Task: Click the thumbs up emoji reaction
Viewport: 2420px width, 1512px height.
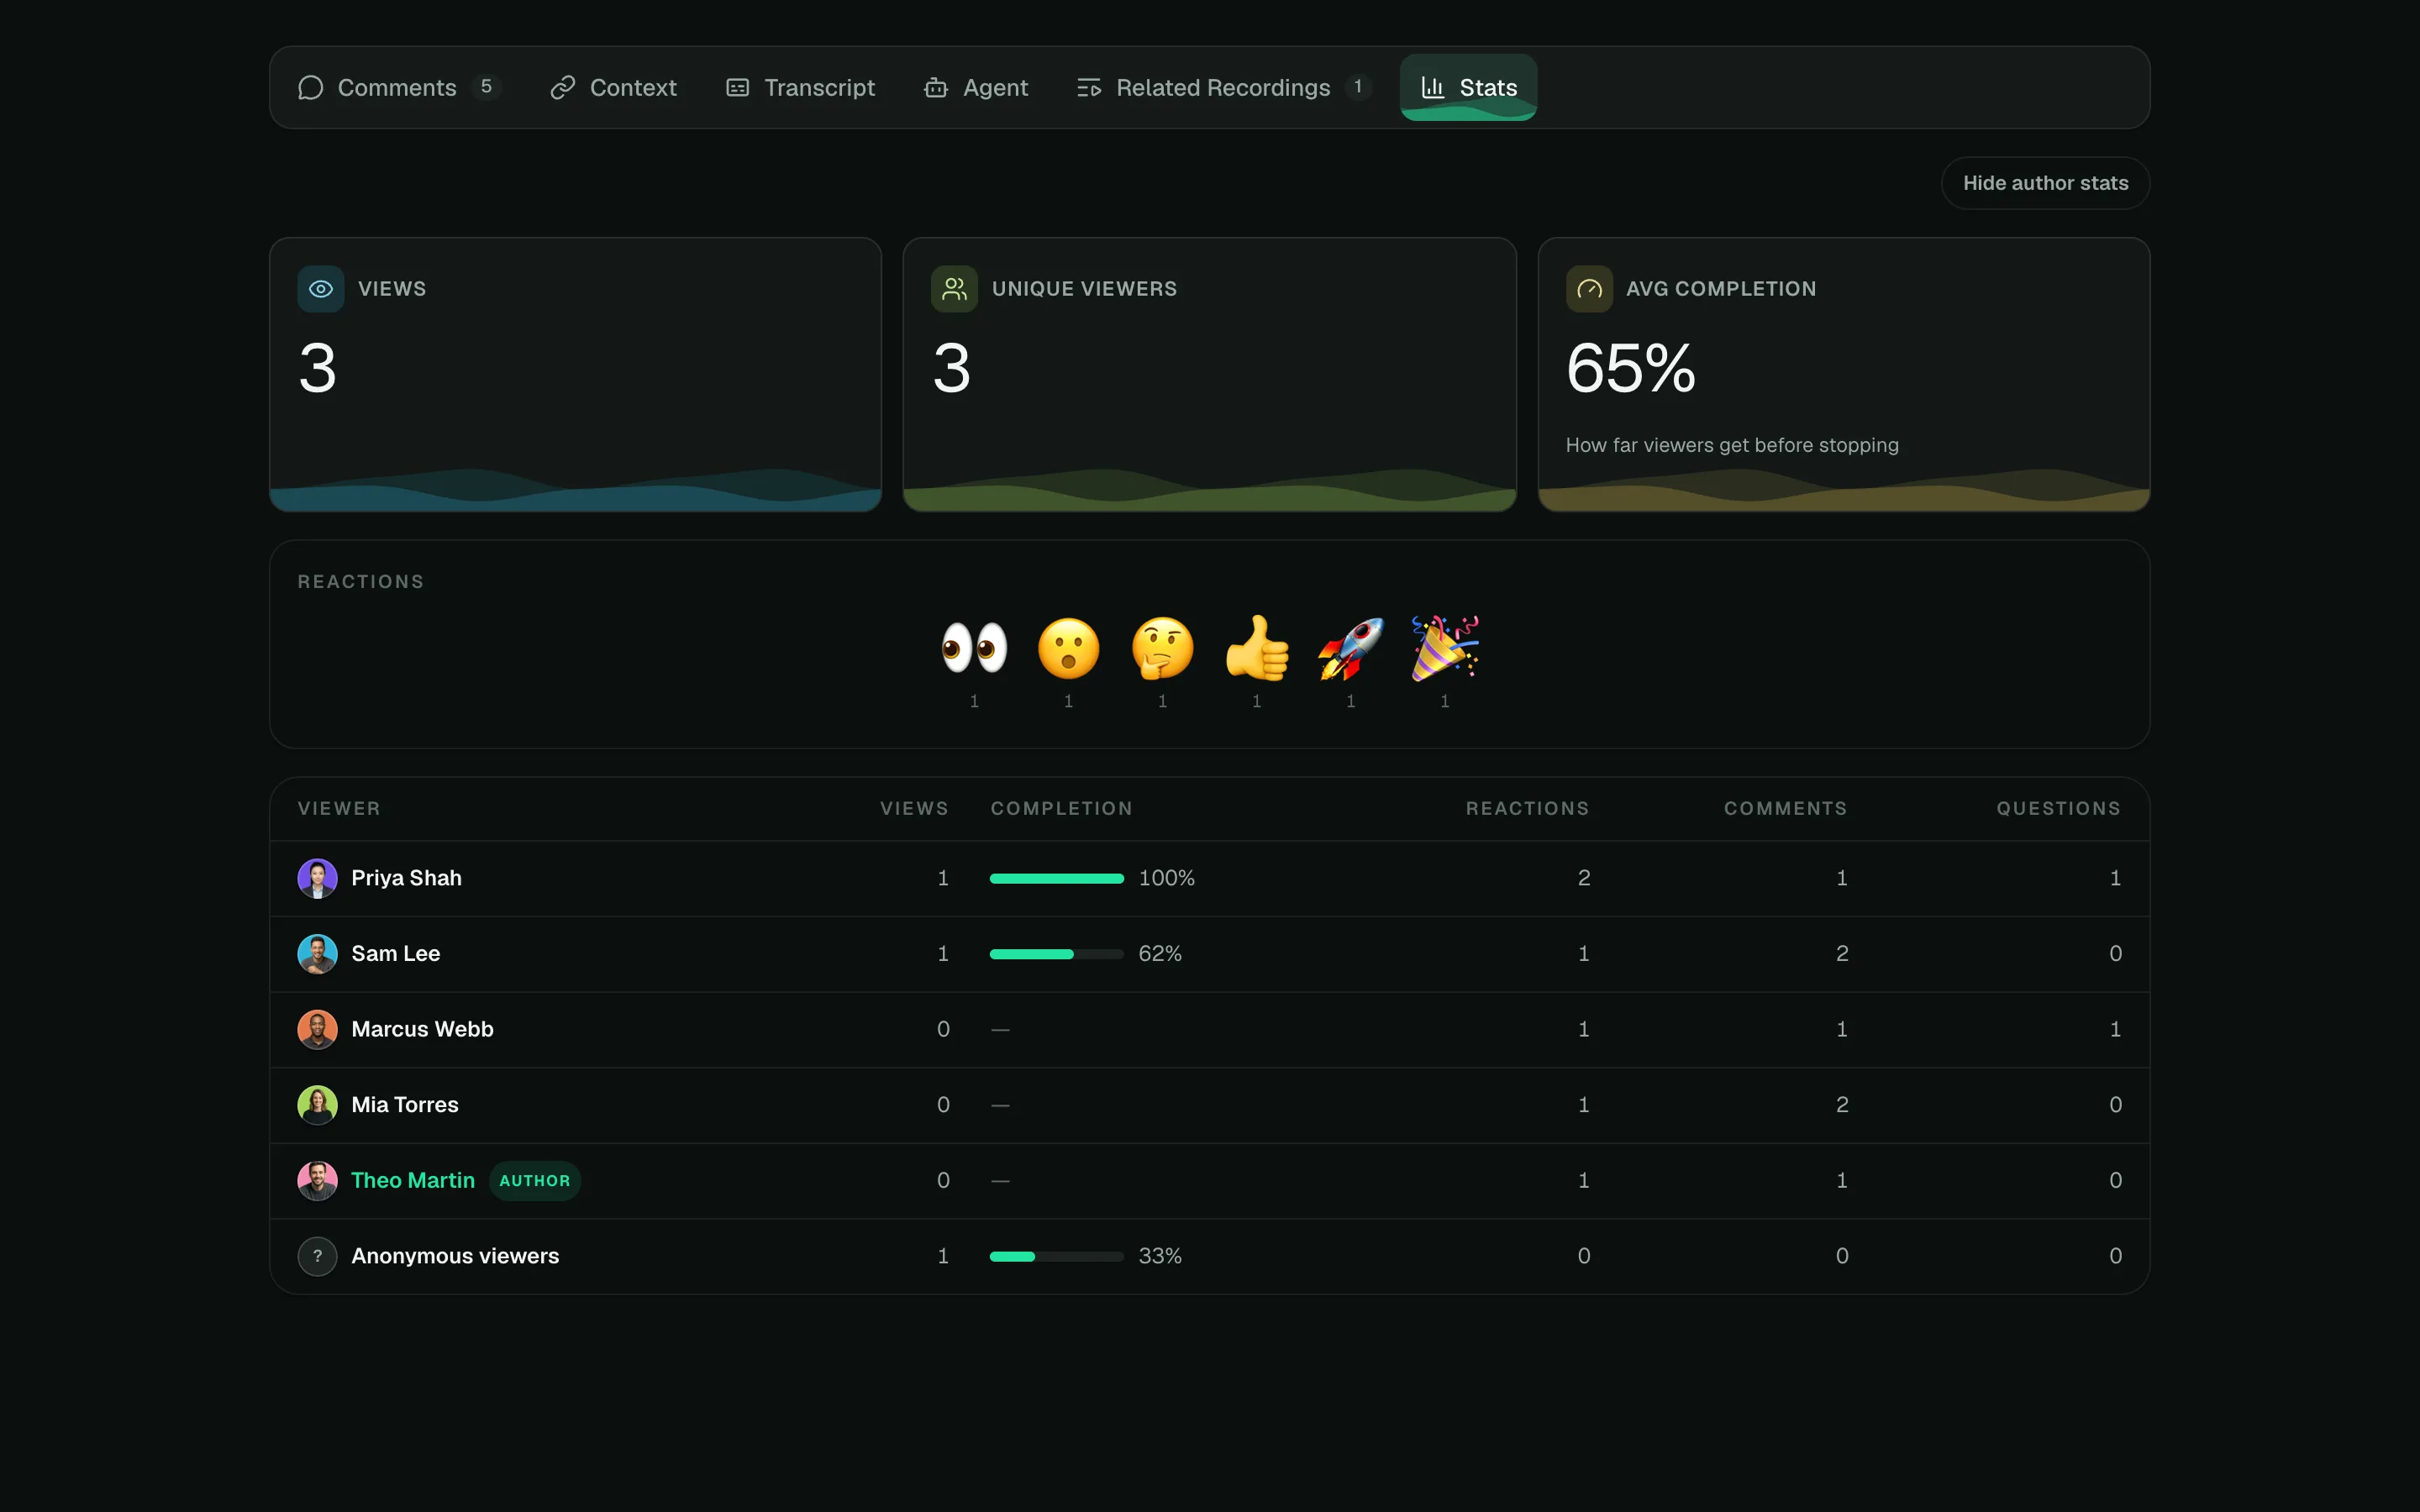Action: [x=1257, y=648]
